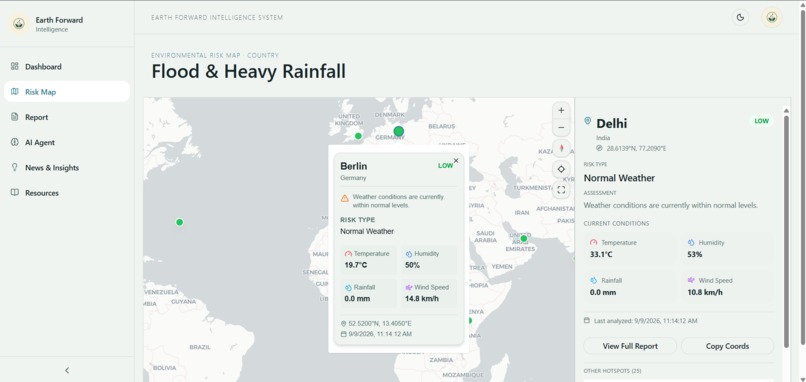
Task: Open the user profile avatar
Action: [x=772, y=17]
